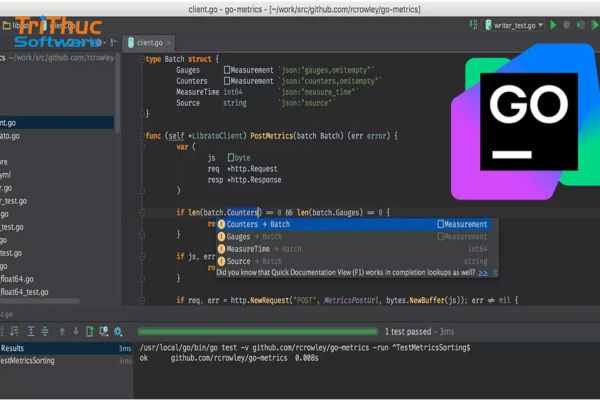Select Counters completion suggestion
The image size is (600, 400).
(354, 224)
